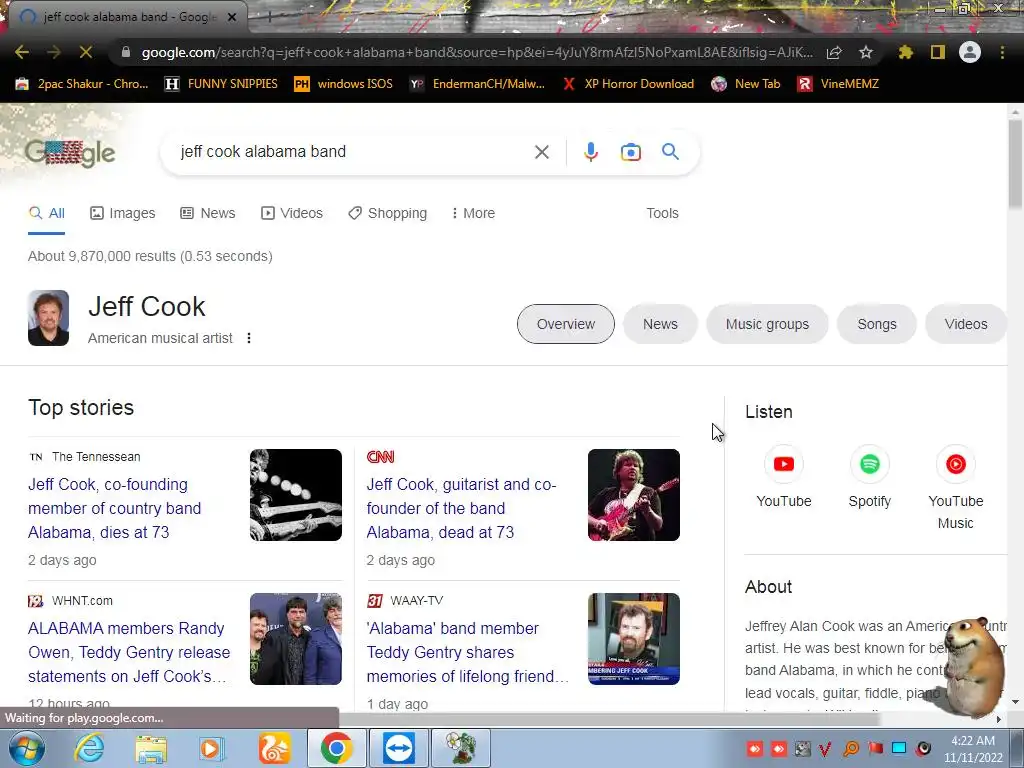Open the windows ISOS bookmark
Screen dimensions: 1024x768
tap(344, 84)
